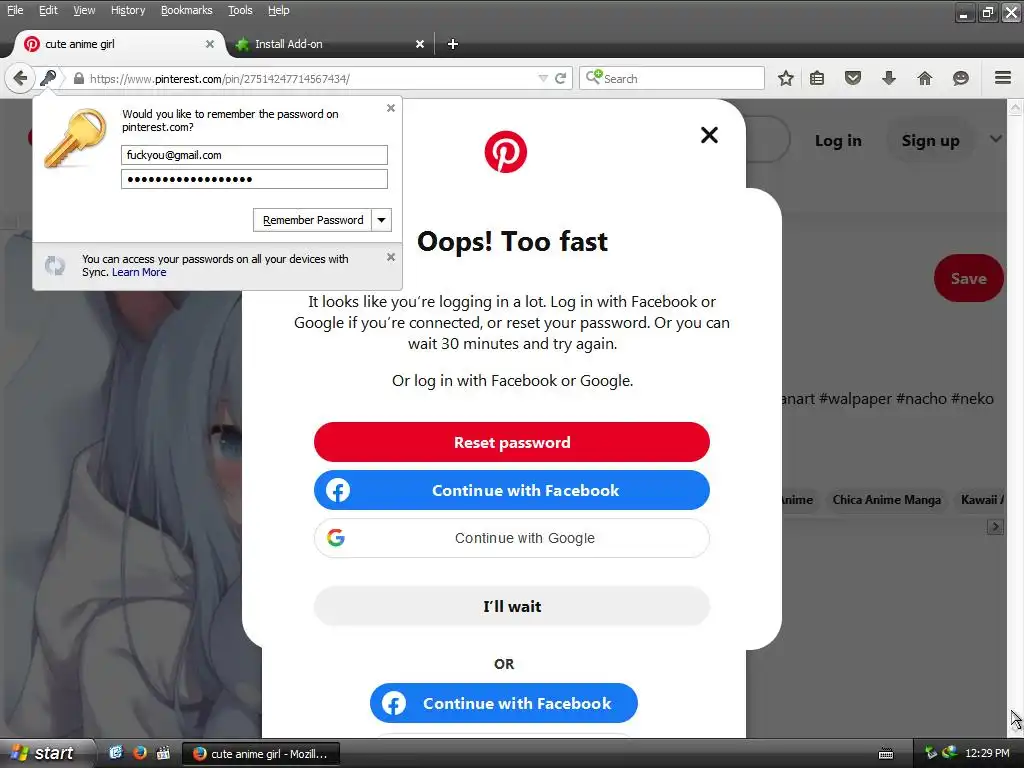This screenshot has width=1024, height=768.
Task: Click the Remember Password button
Action: pos(313,220)
